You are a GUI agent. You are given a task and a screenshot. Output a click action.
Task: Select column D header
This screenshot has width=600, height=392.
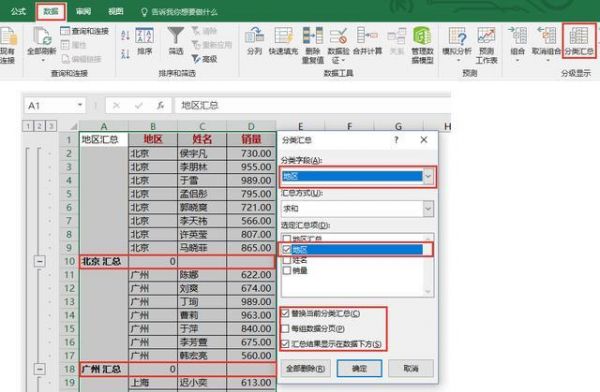[x=251, y=126]
